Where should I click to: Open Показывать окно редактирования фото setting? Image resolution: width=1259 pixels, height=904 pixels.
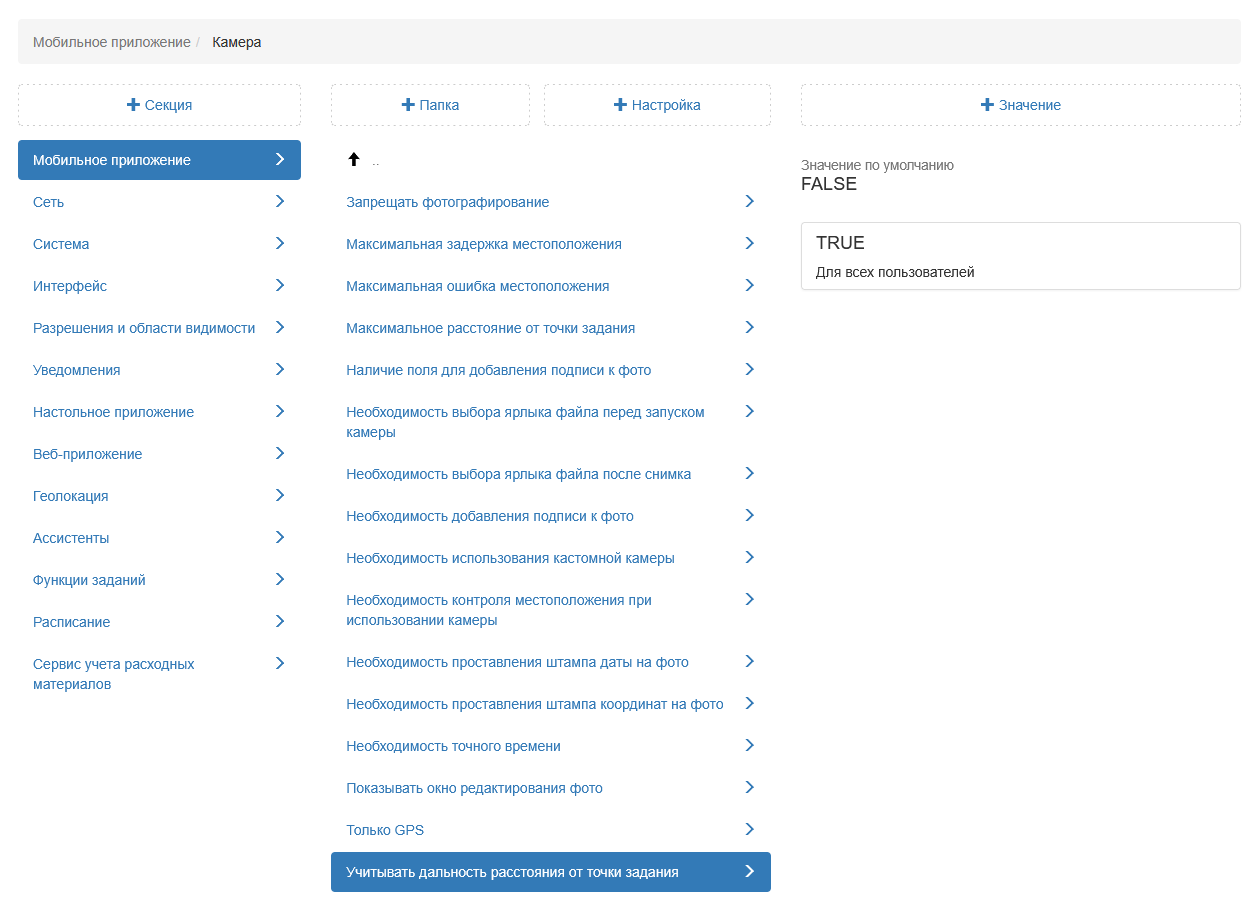tap(474, 788)
